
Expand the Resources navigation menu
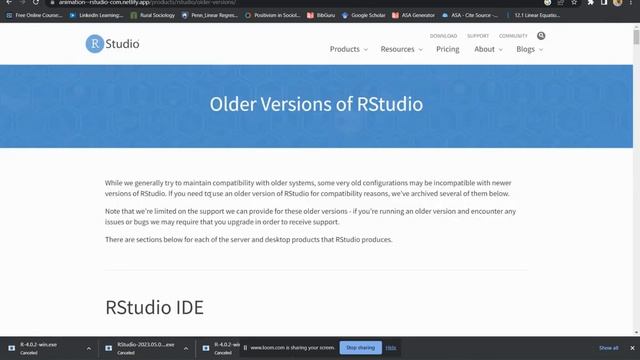click(402, 49)
